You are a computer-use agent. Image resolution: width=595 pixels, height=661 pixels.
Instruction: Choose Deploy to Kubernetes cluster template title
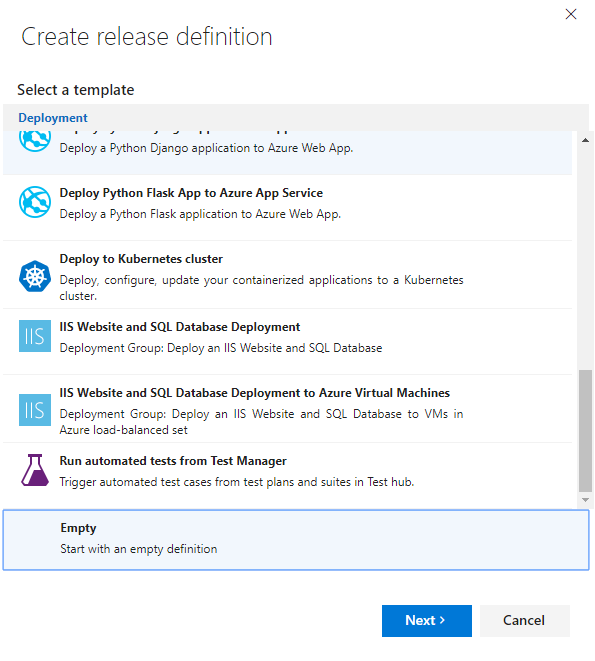(141, 258)
